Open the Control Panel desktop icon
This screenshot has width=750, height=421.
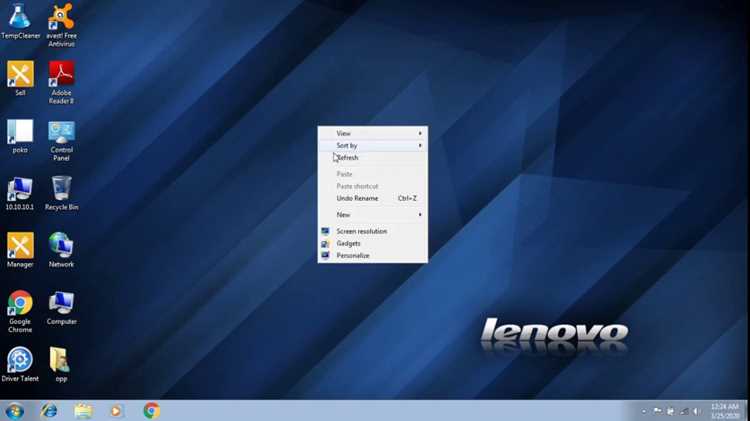tap(61, 140)
